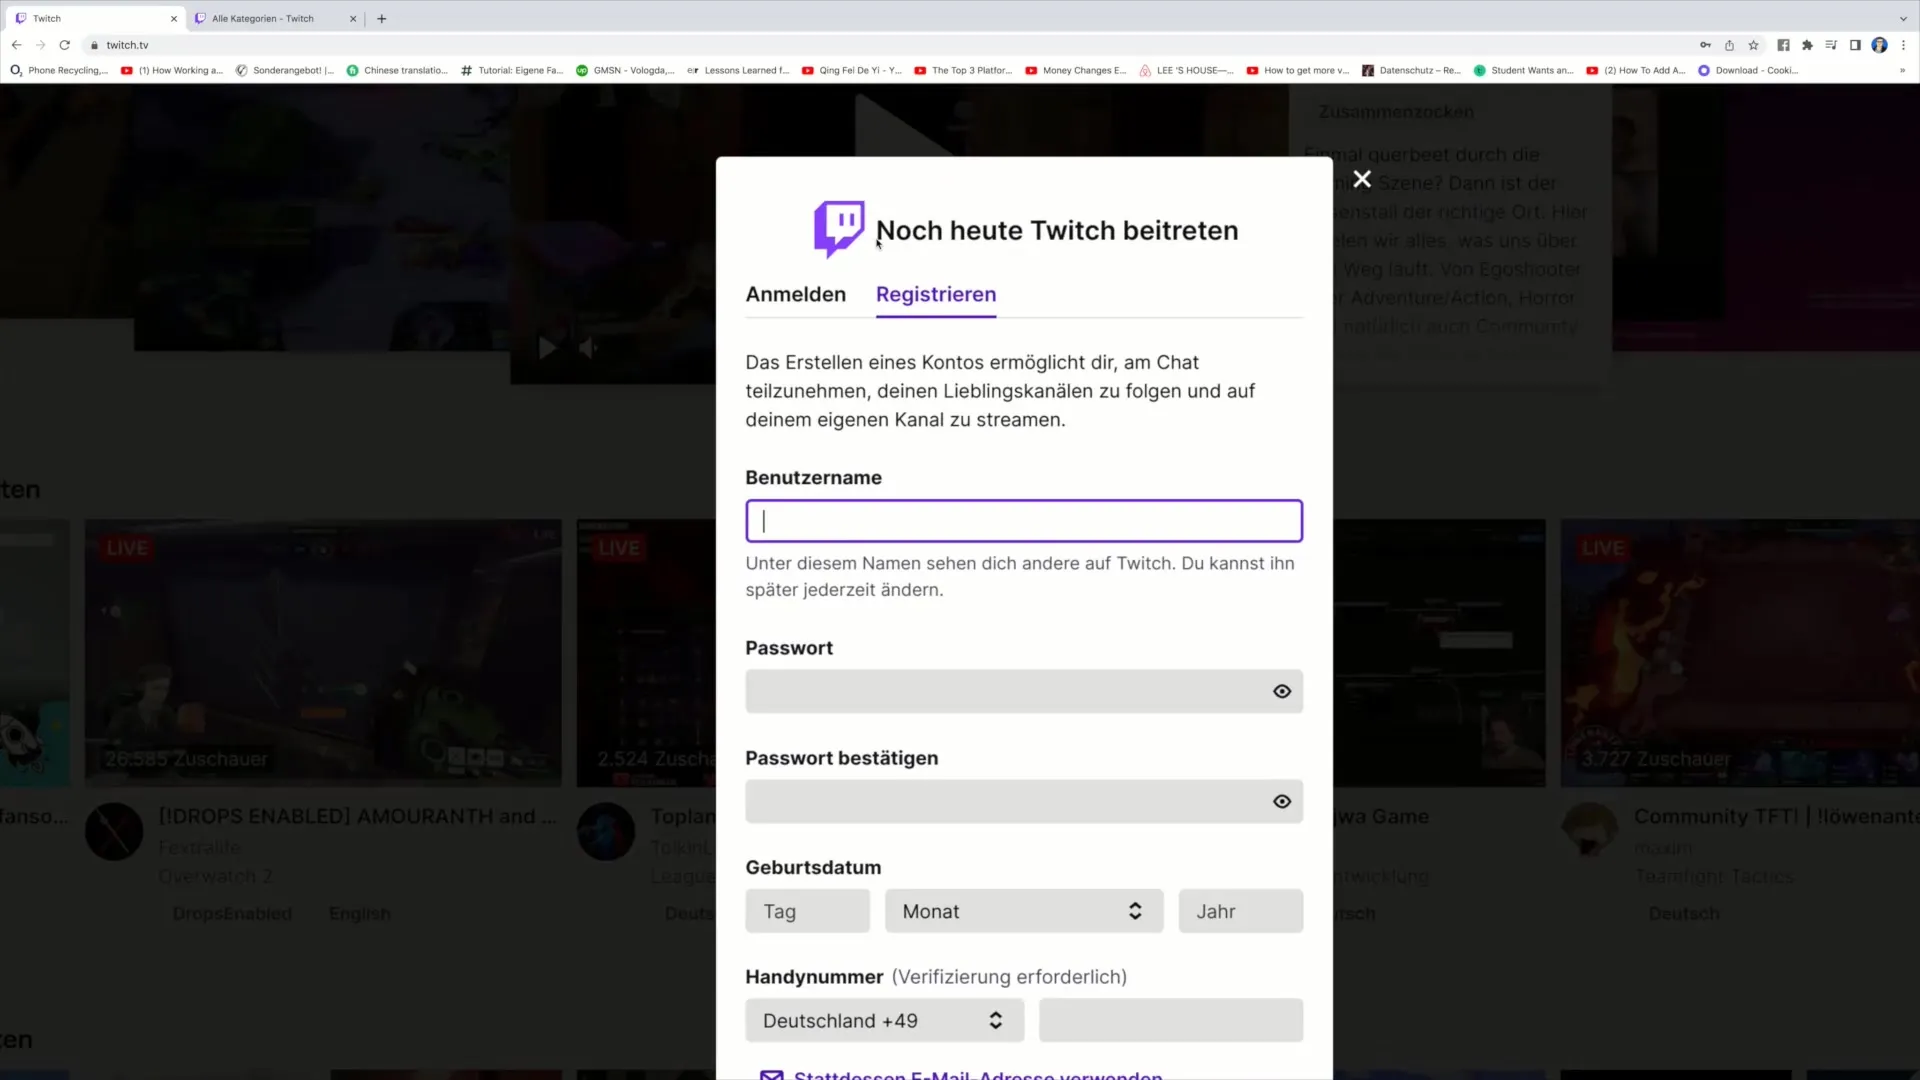Click the 'DropsEnabled' tag
The width and height of the screenshot is (1920, 1080).
coord(232,913)
